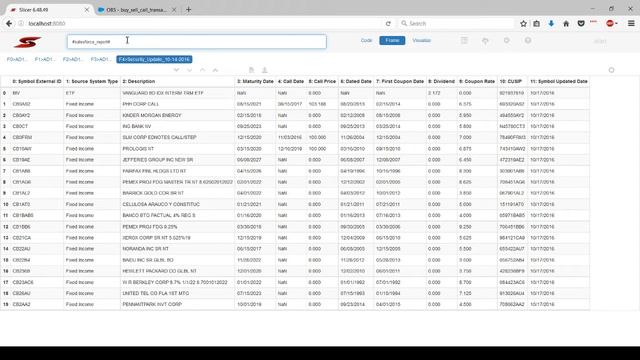The width and height of the screenshot is (640, 360).
Task: Click the fourth gray round icon right of Visualize
Action: [528, 40]
